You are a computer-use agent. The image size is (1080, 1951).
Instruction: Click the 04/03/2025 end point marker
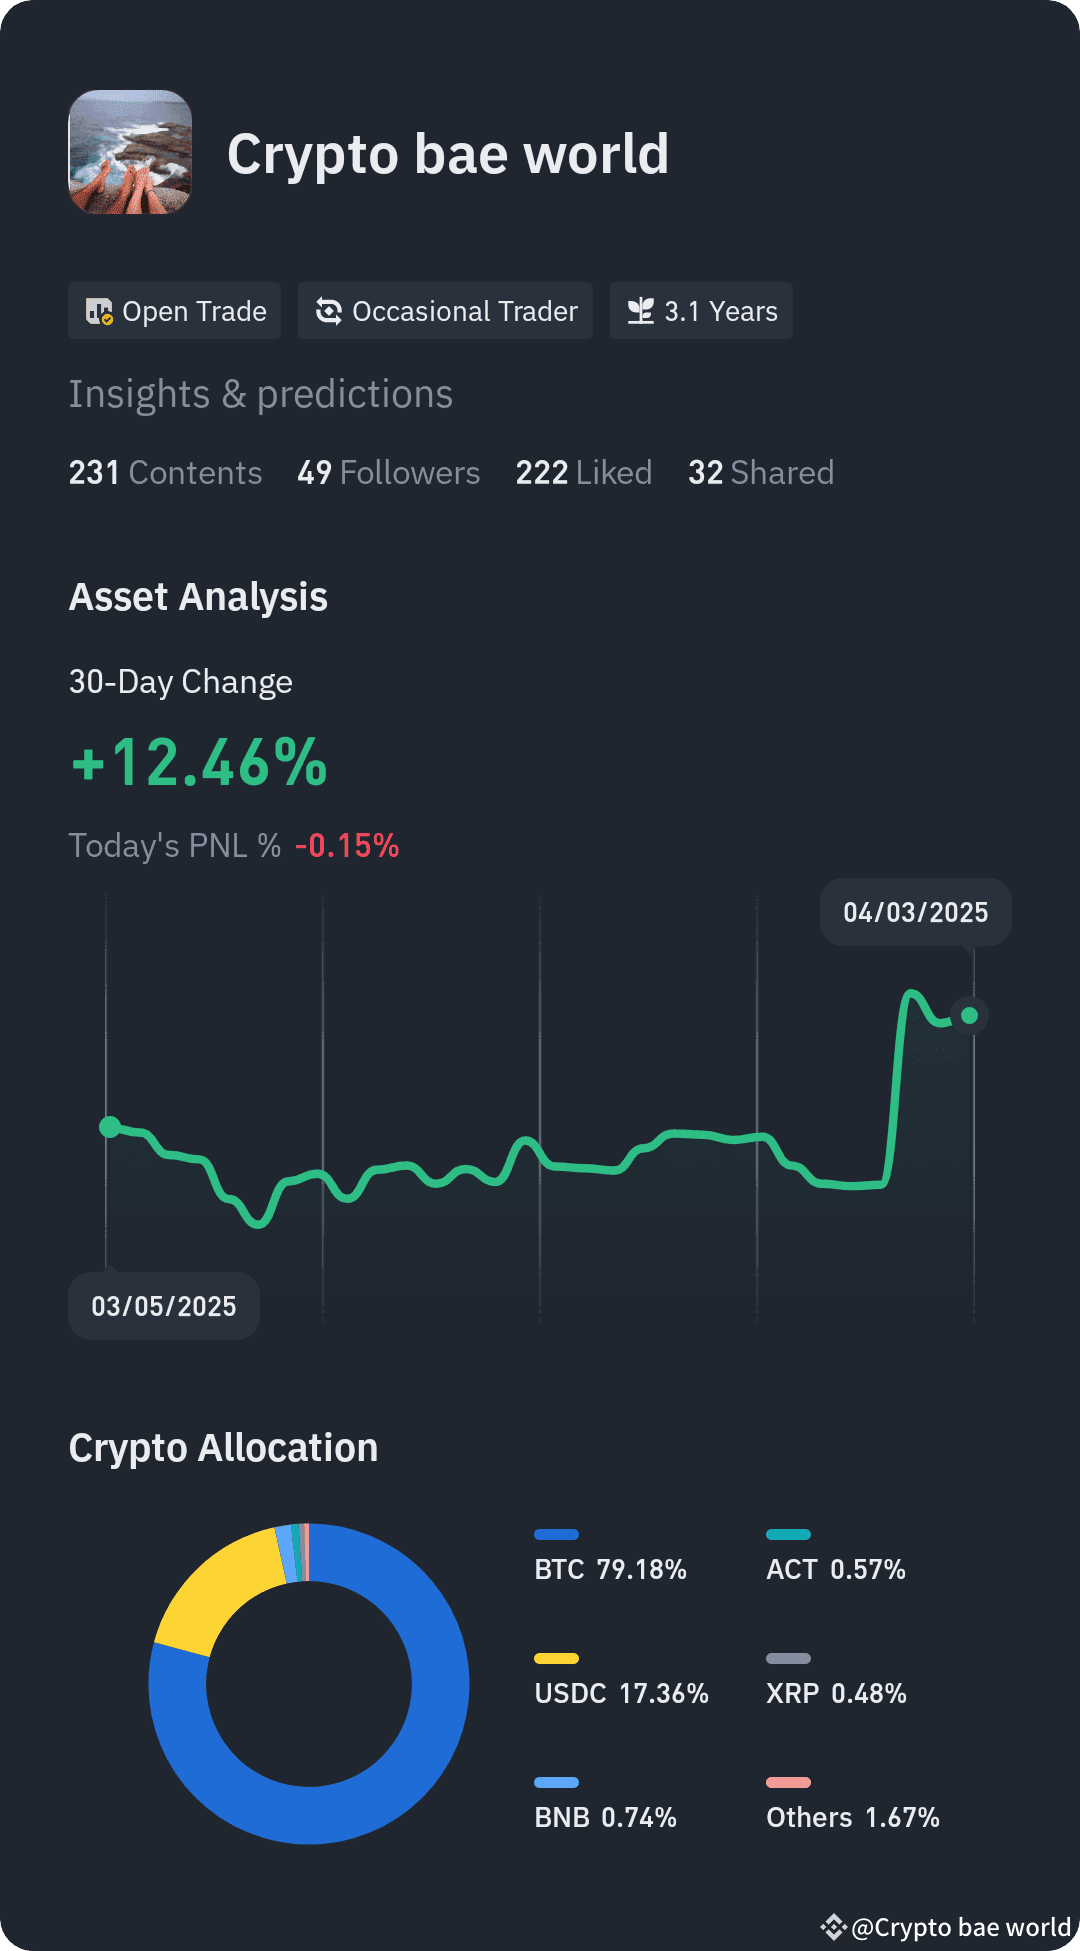tap(969, 1016)
